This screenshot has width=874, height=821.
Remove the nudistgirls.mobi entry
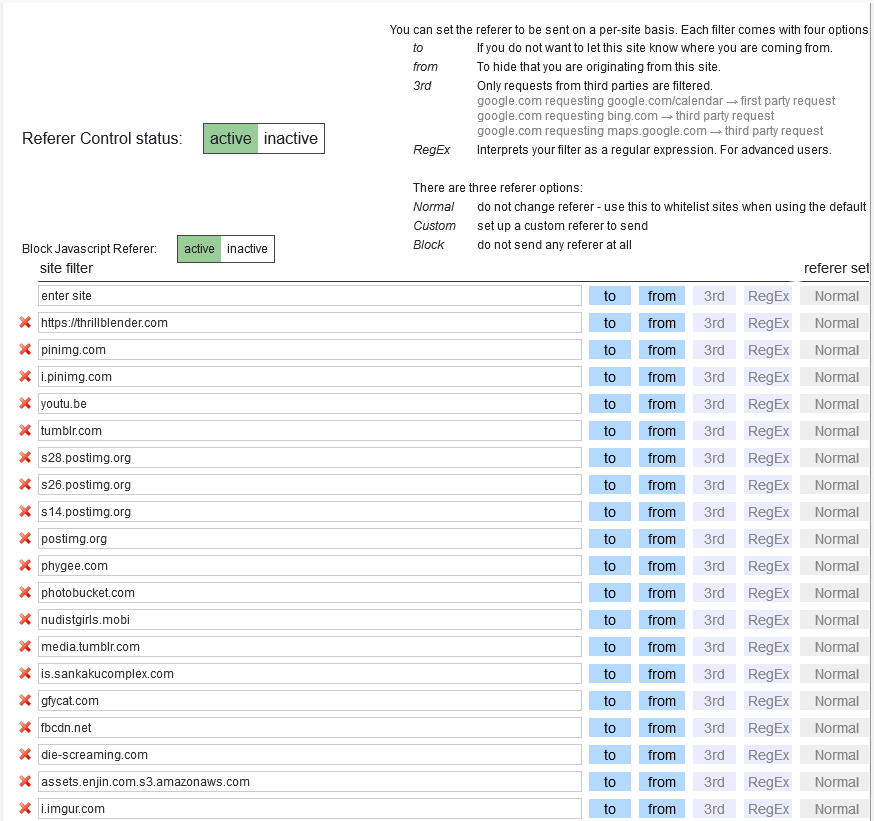coord(25,620)
